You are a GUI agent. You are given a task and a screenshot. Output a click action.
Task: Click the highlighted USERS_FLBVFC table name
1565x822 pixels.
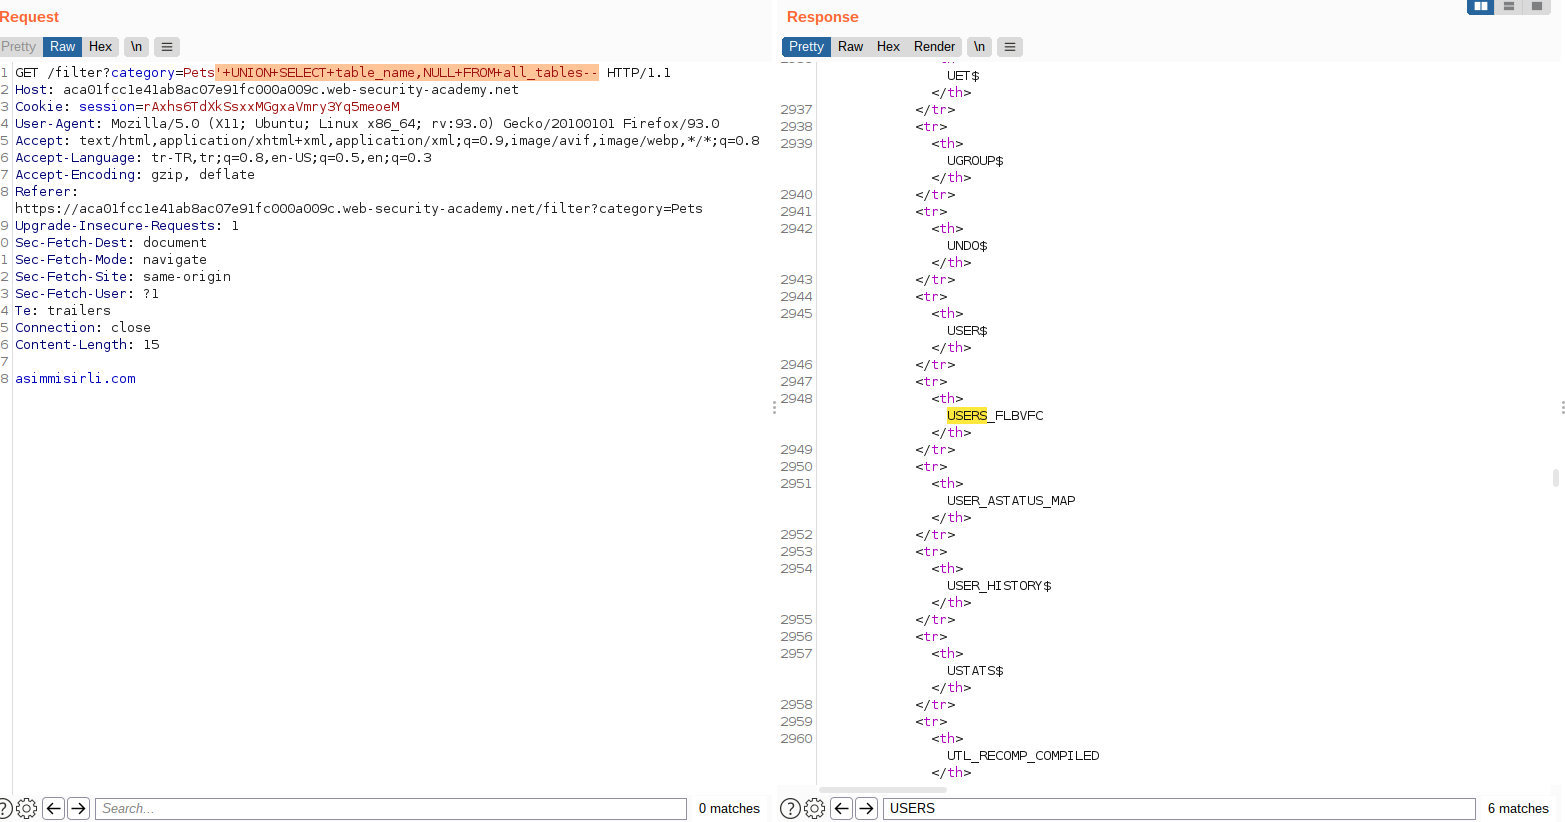pyautogui.click(x=995, y=416)
